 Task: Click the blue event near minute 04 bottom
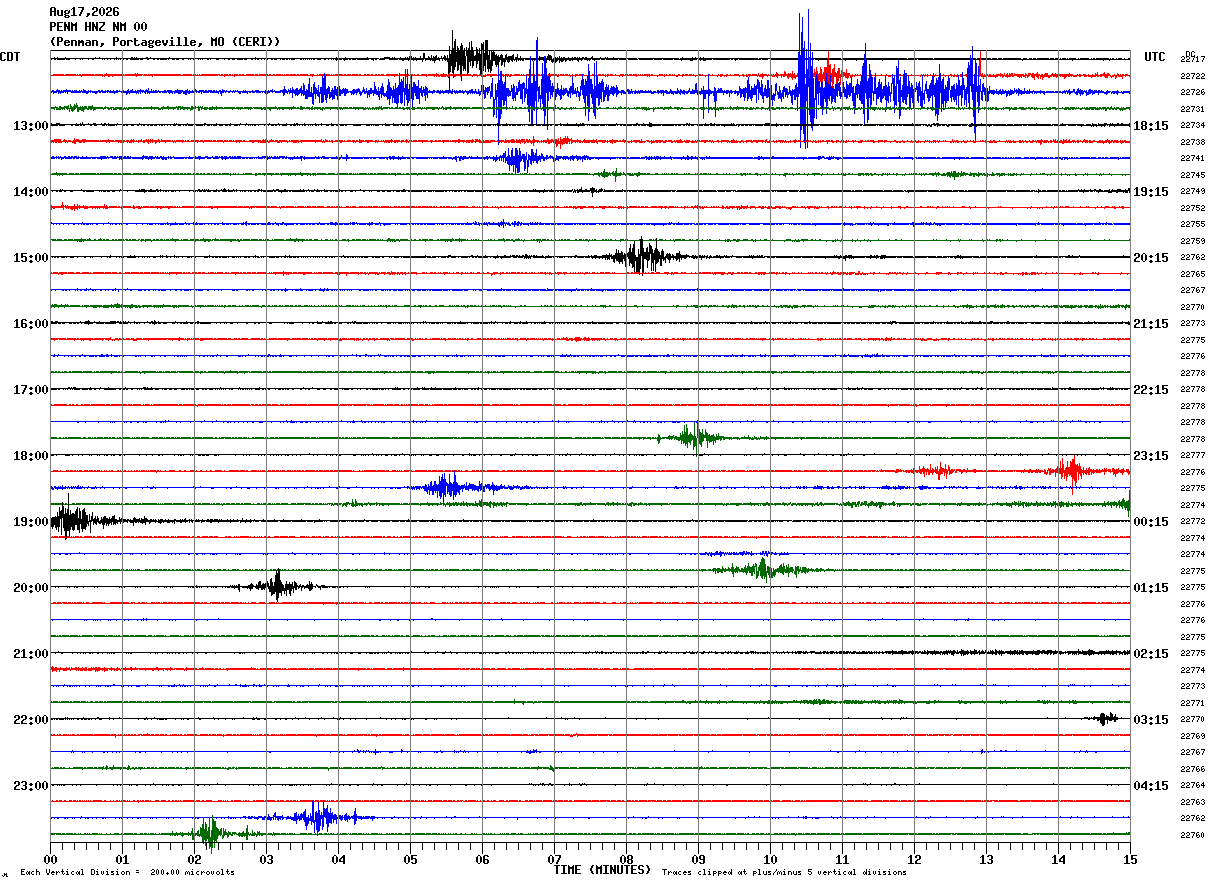point(318,817)
